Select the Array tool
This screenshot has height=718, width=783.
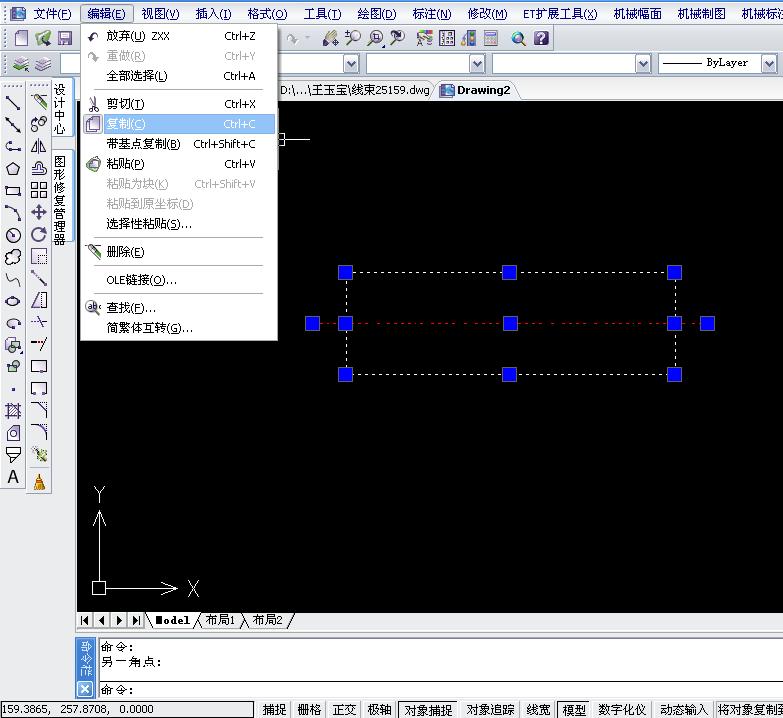click(x=39, y=190)
